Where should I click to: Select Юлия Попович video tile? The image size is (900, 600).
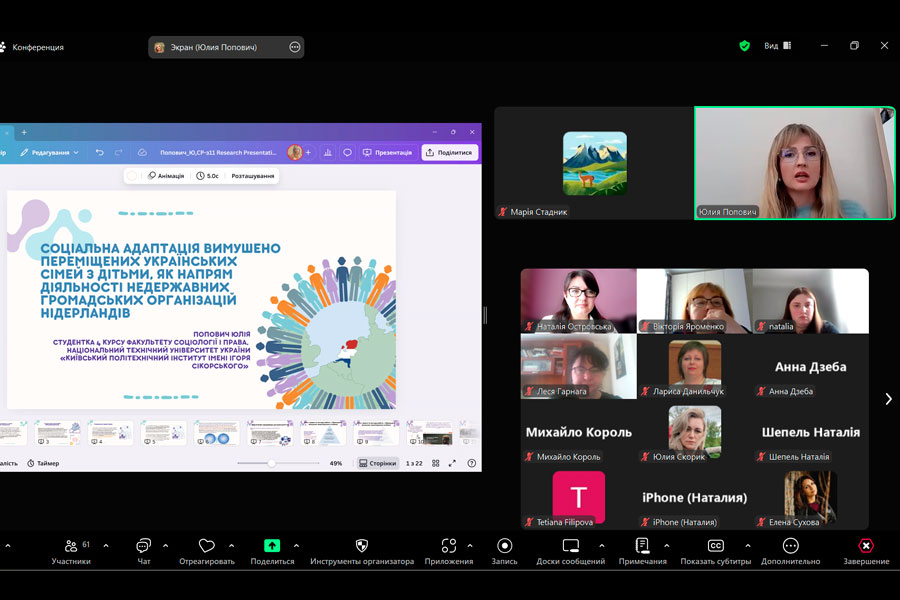tap(794, 162)
